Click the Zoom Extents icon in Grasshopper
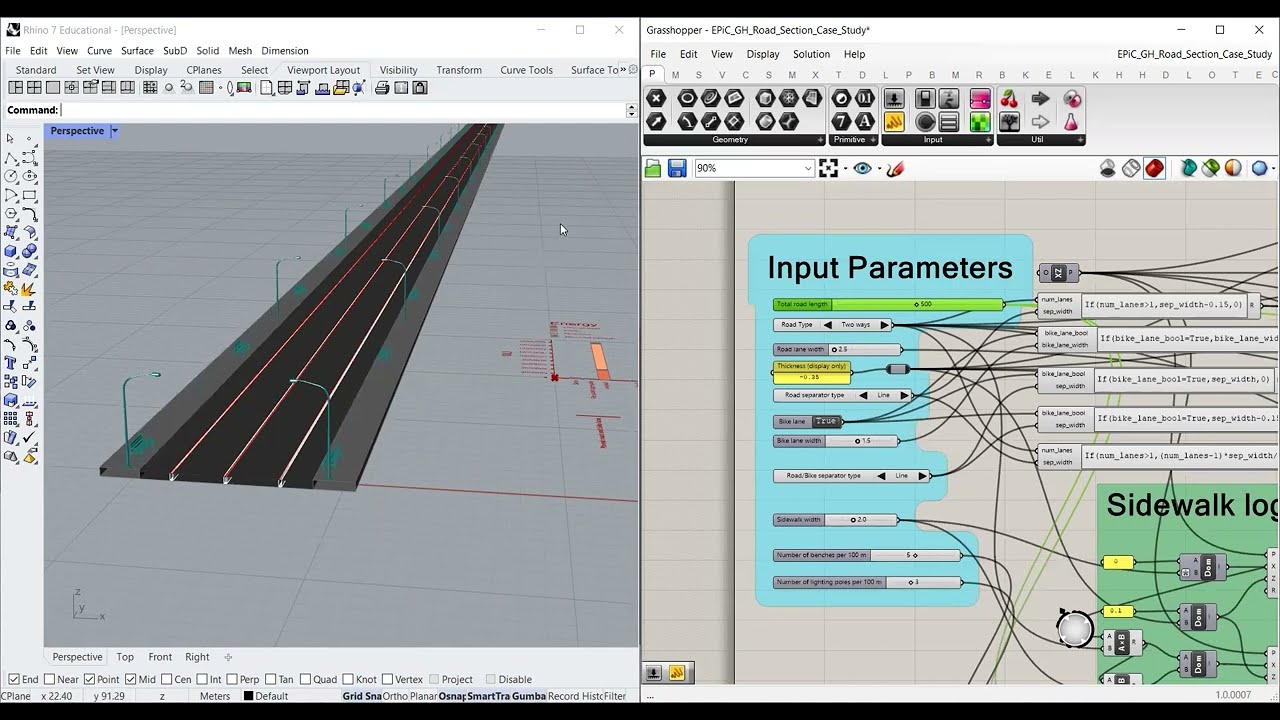The image size is (1280, 720). [x=828, y=169]
